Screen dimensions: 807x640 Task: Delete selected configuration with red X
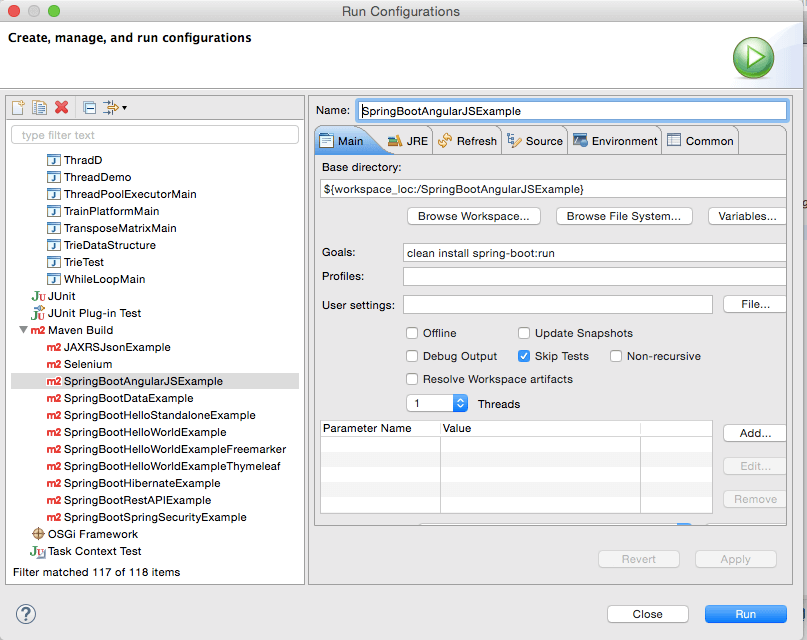click(61, 108)
